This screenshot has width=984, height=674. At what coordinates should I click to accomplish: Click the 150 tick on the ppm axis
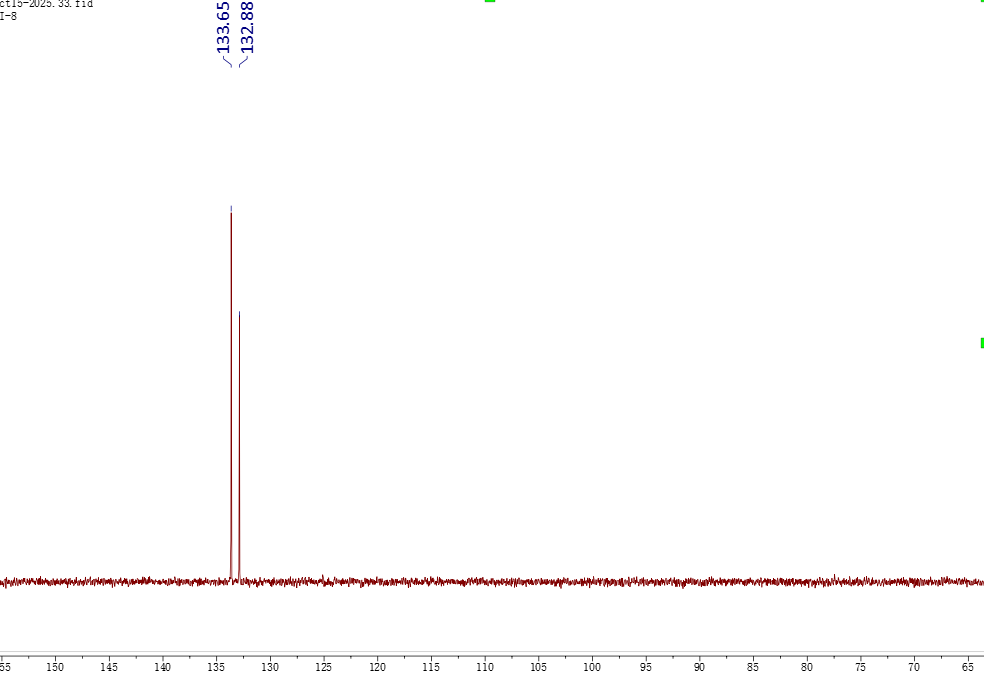coord(56,666)
